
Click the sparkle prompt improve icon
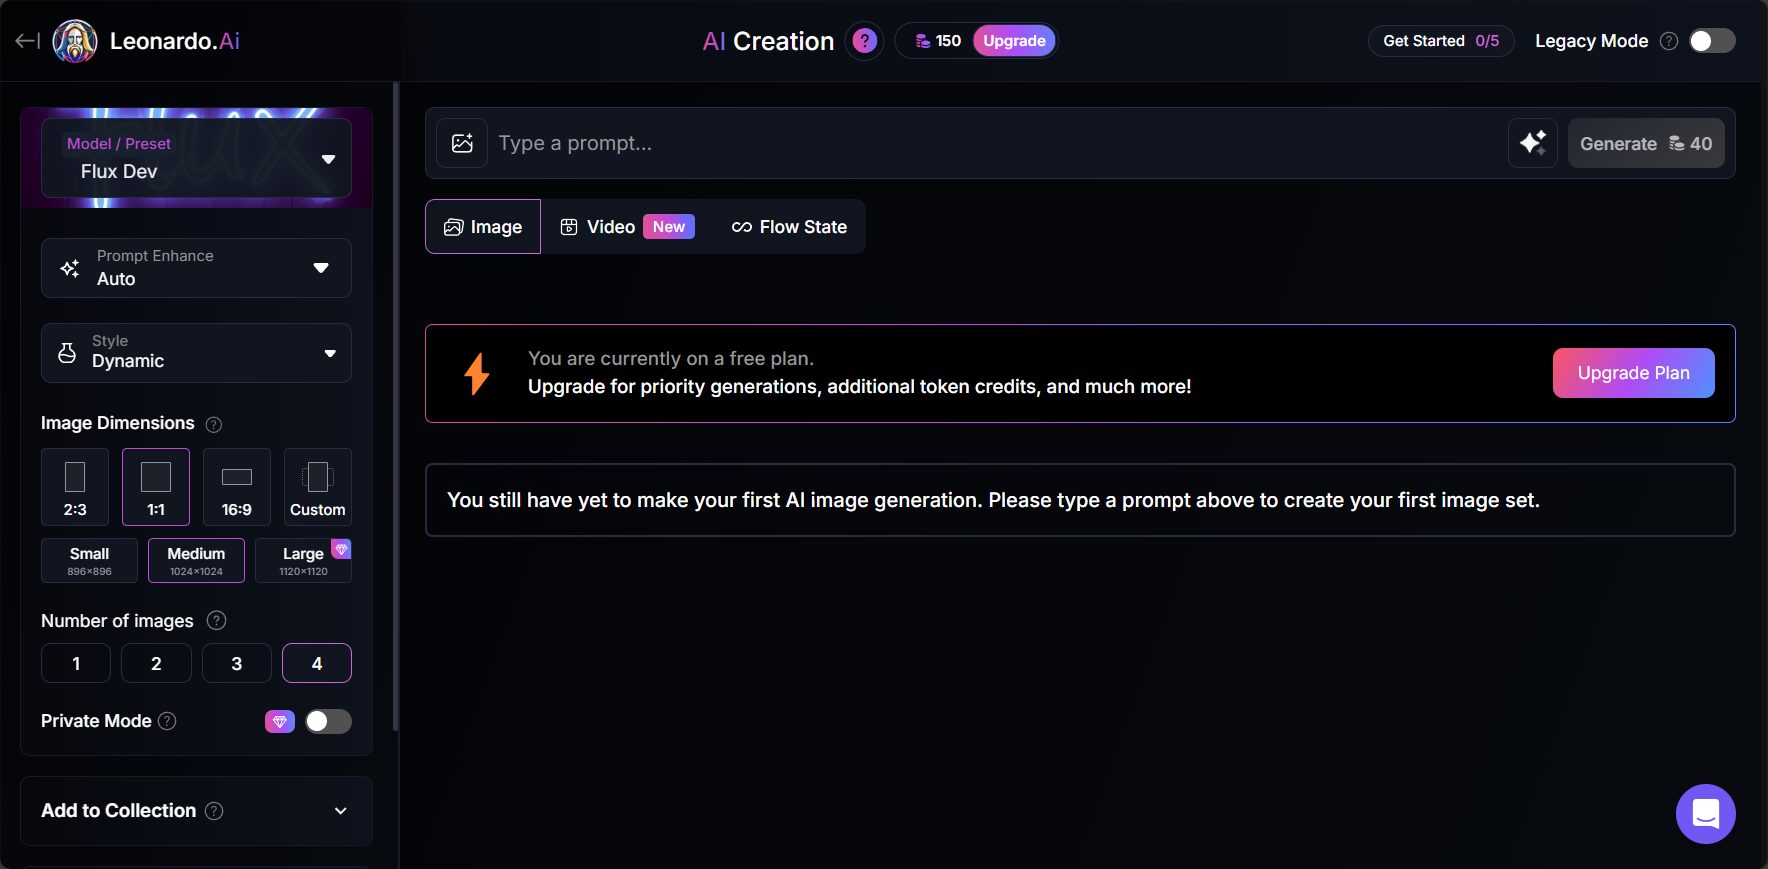(1533, 143)
